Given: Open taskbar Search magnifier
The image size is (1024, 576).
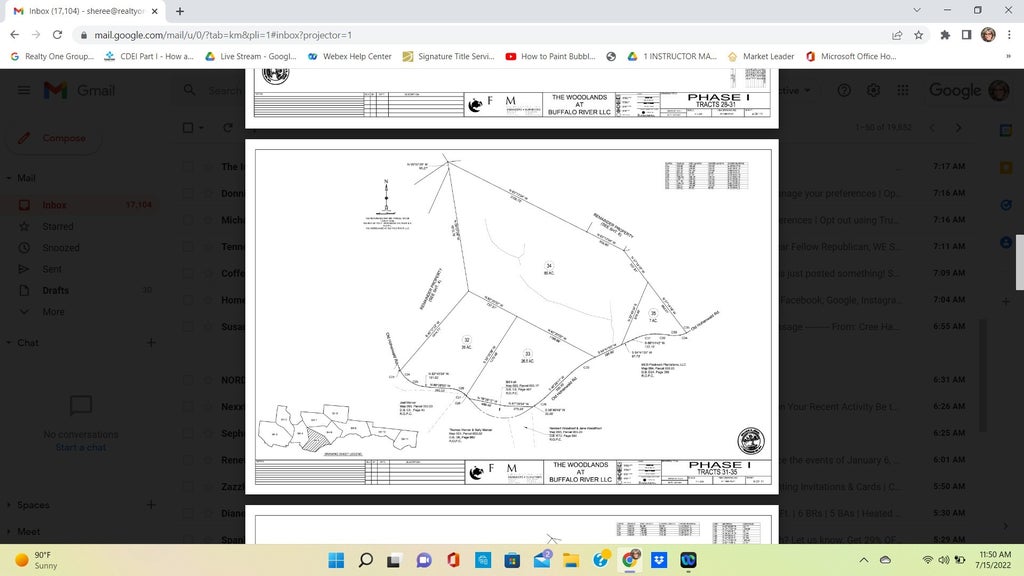Looking at the screenshot, I should pyautogui.click(x=366, y=560).
